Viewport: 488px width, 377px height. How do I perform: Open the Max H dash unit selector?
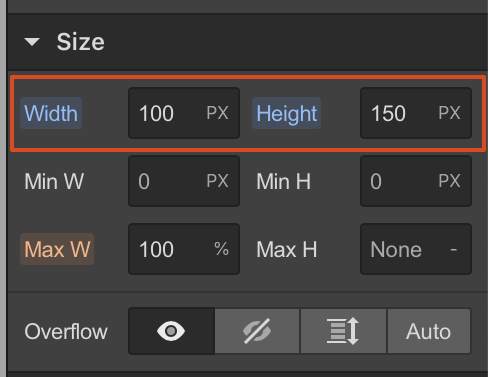(454, 249)
